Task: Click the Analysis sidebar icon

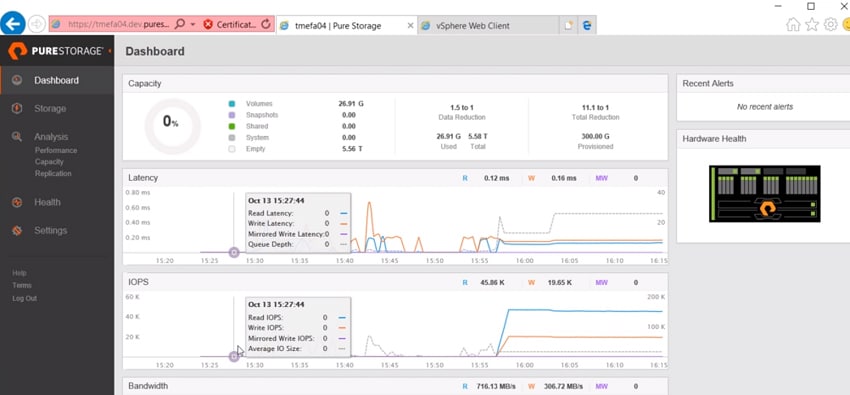Action: pyautogui.click(x=17, y=137)
